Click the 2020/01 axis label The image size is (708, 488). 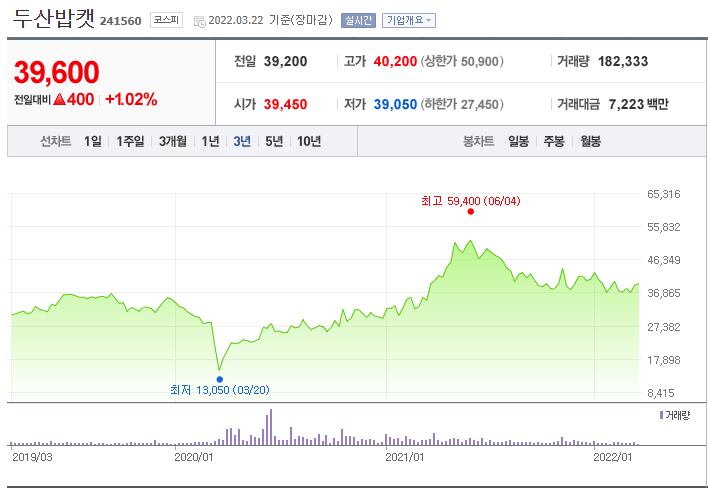point(193,457)
